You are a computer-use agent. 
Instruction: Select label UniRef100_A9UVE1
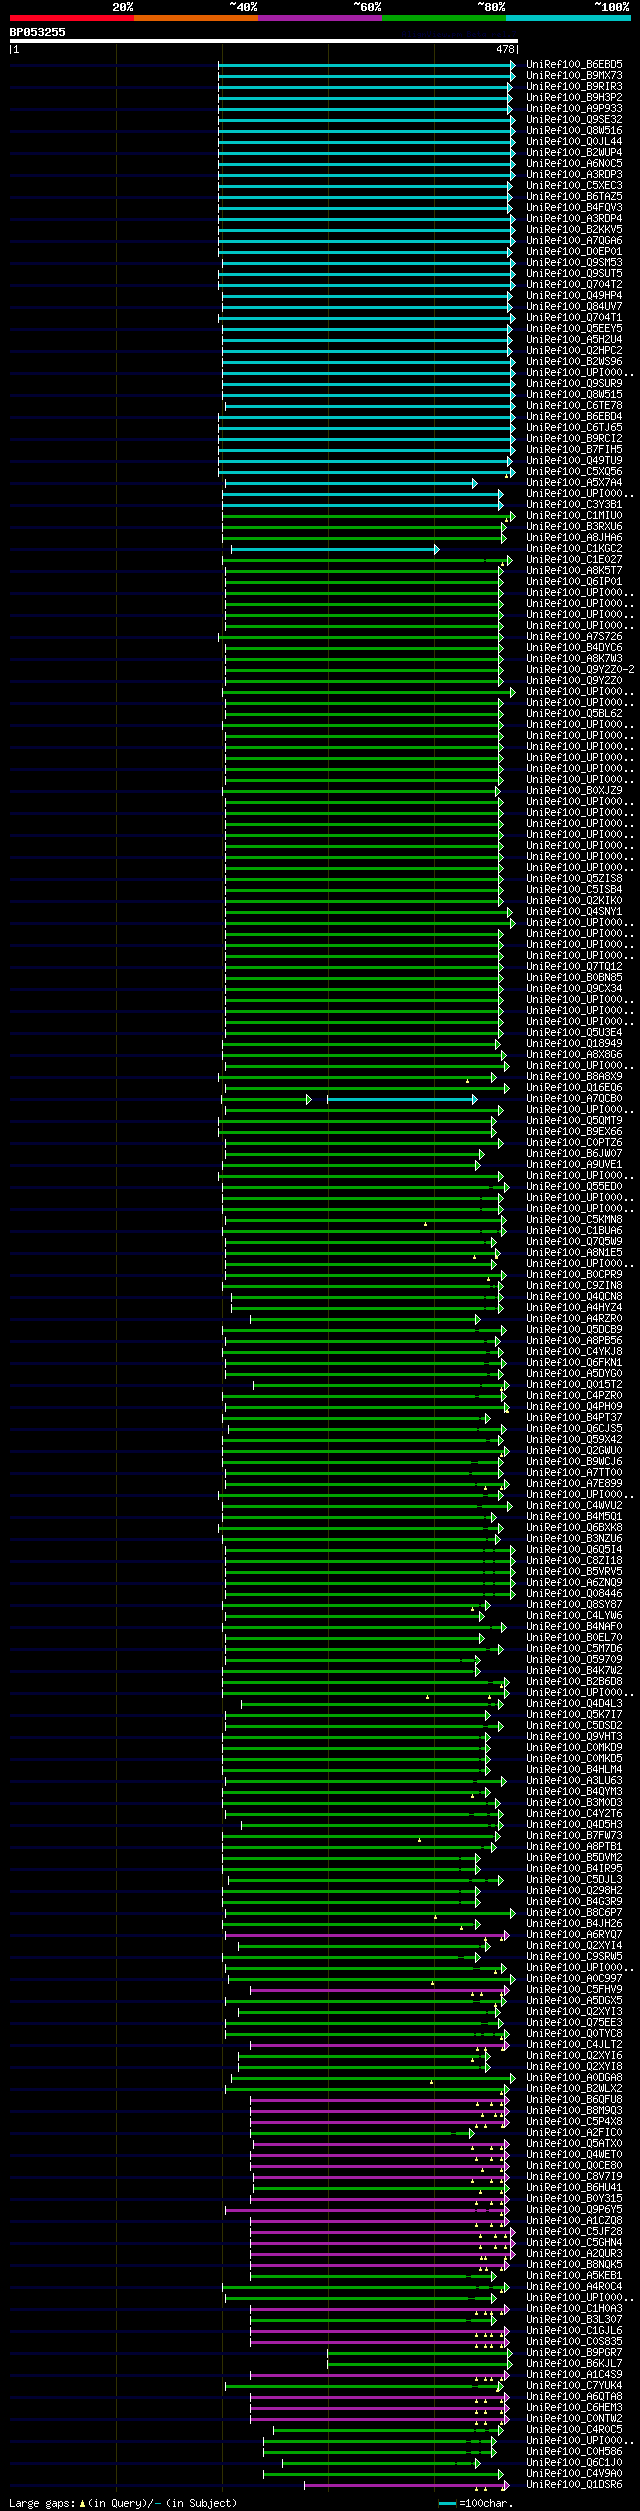(574, 1165)
